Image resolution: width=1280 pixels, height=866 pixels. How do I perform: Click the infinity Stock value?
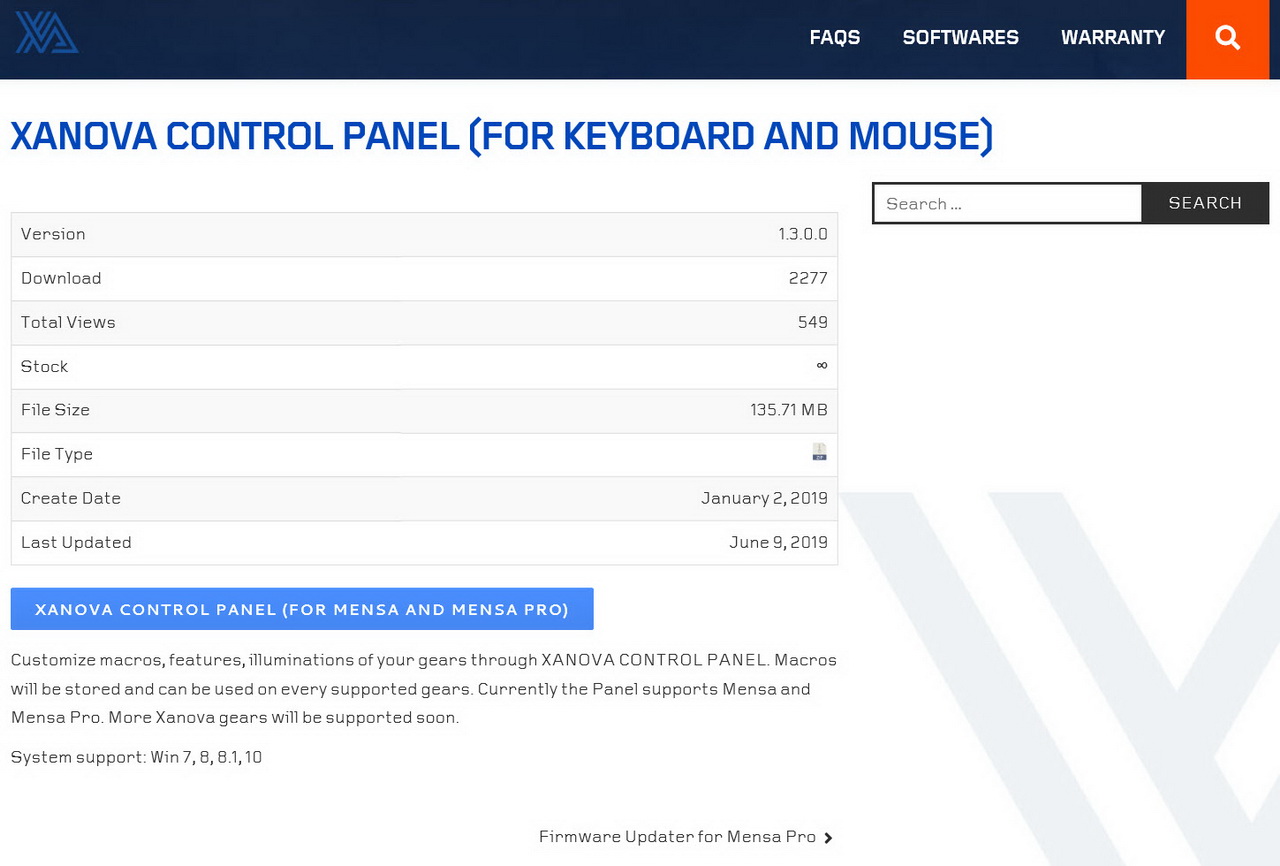822,366
